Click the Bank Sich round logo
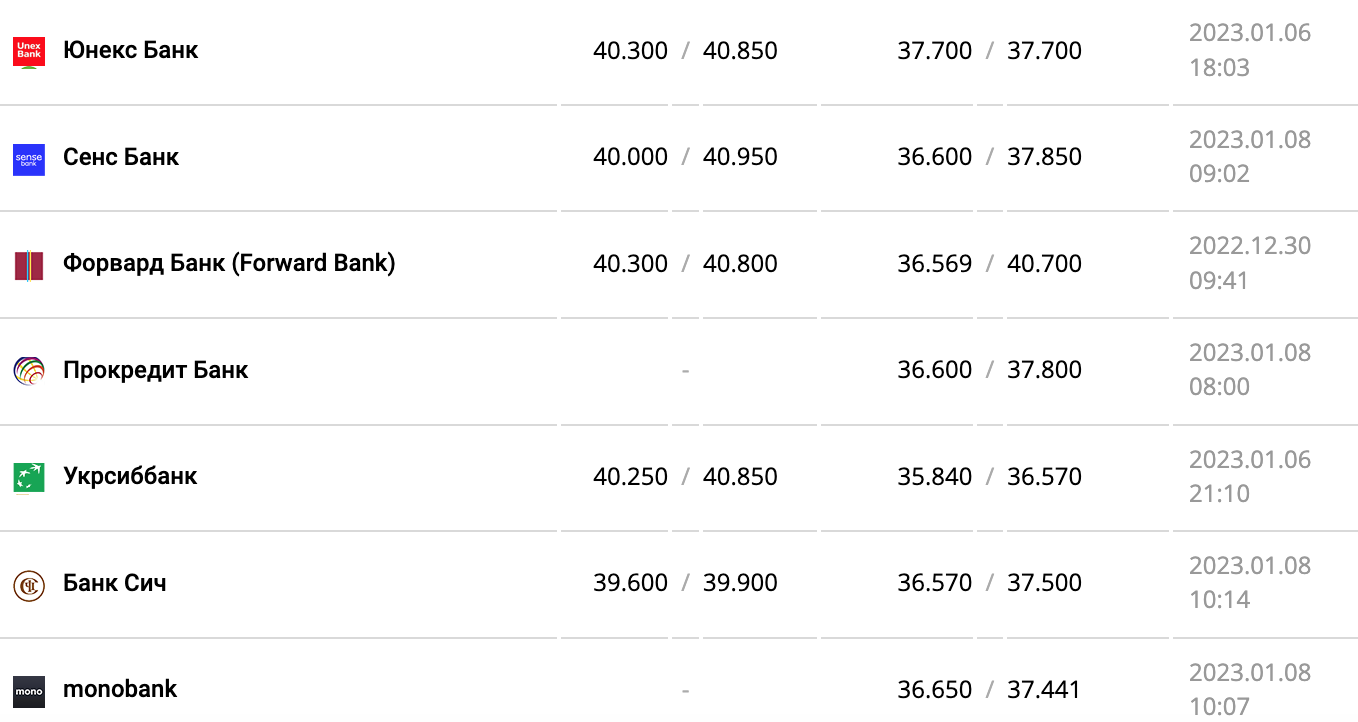This screenshot has width=1358, height=722. tap(29, 585)
